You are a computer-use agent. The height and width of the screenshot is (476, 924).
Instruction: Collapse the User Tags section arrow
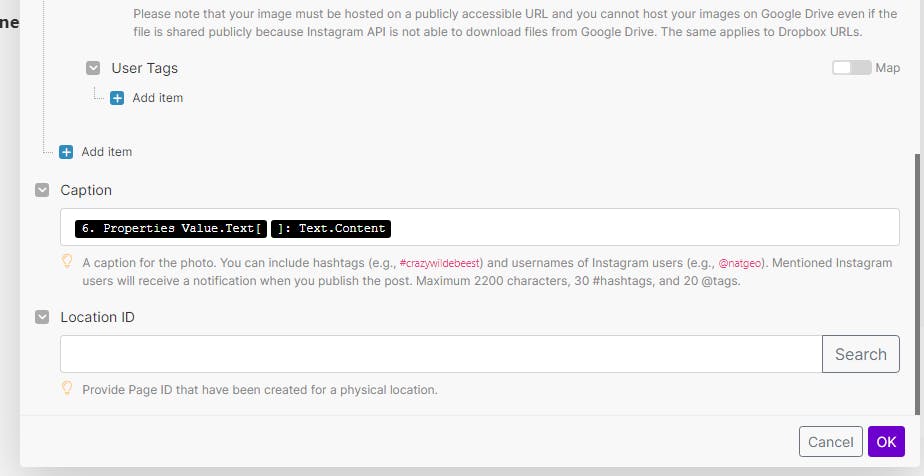[x=94, y=69]
